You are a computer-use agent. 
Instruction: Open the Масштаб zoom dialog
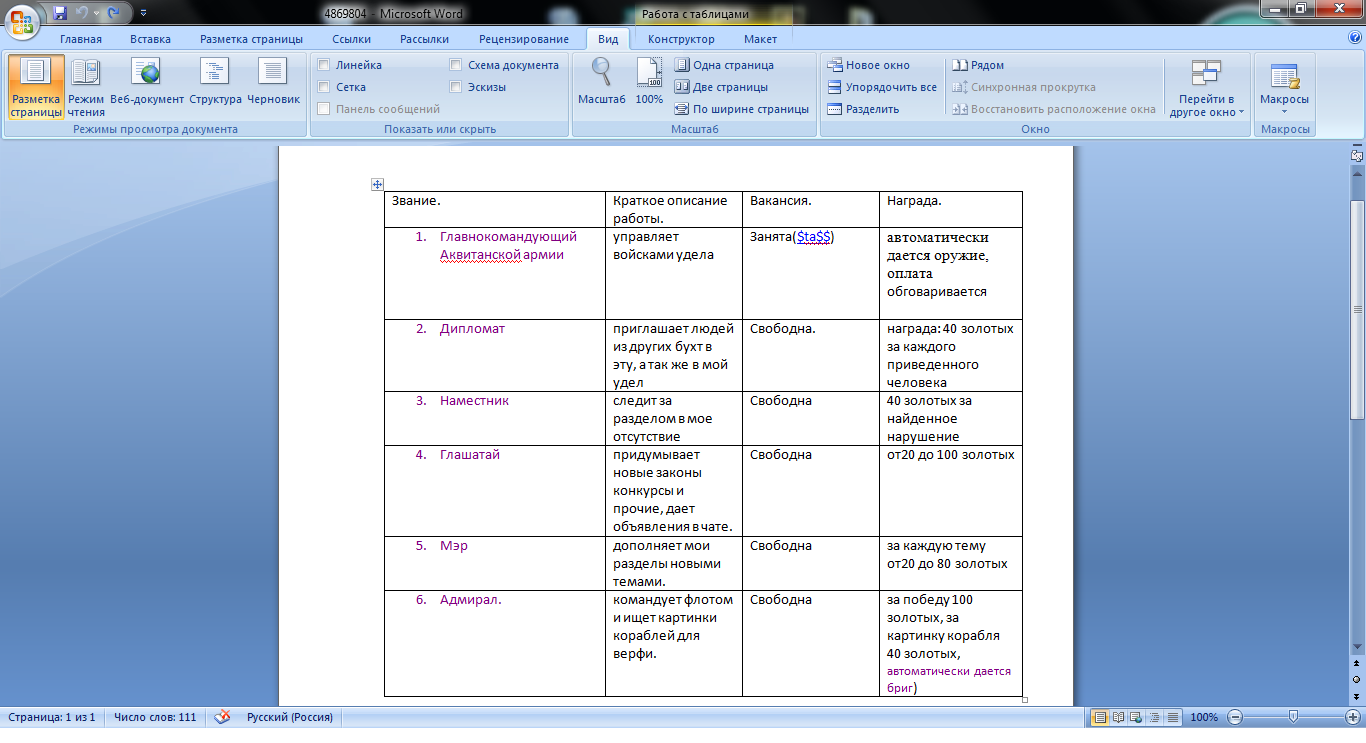(x=601, y=82)
